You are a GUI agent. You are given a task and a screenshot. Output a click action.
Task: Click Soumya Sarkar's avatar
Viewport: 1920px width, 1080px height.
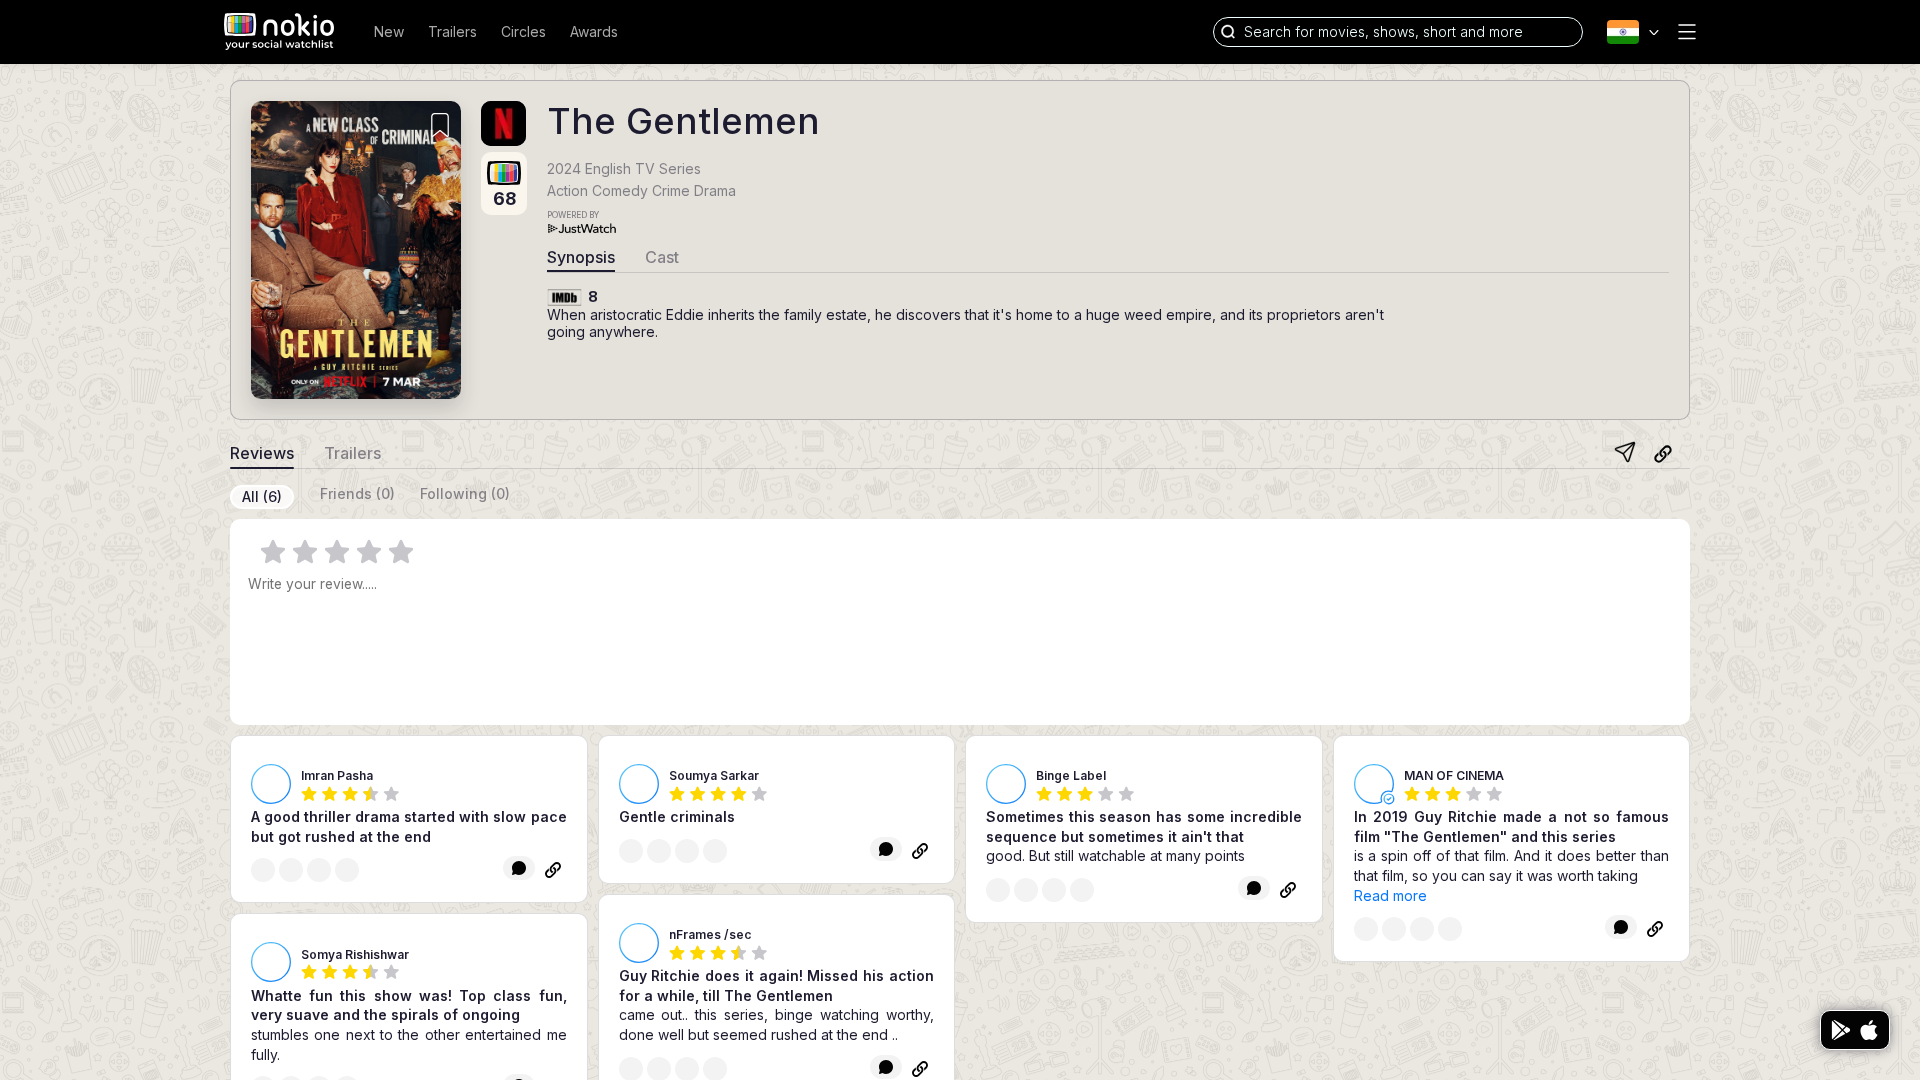tap(639, 784)
